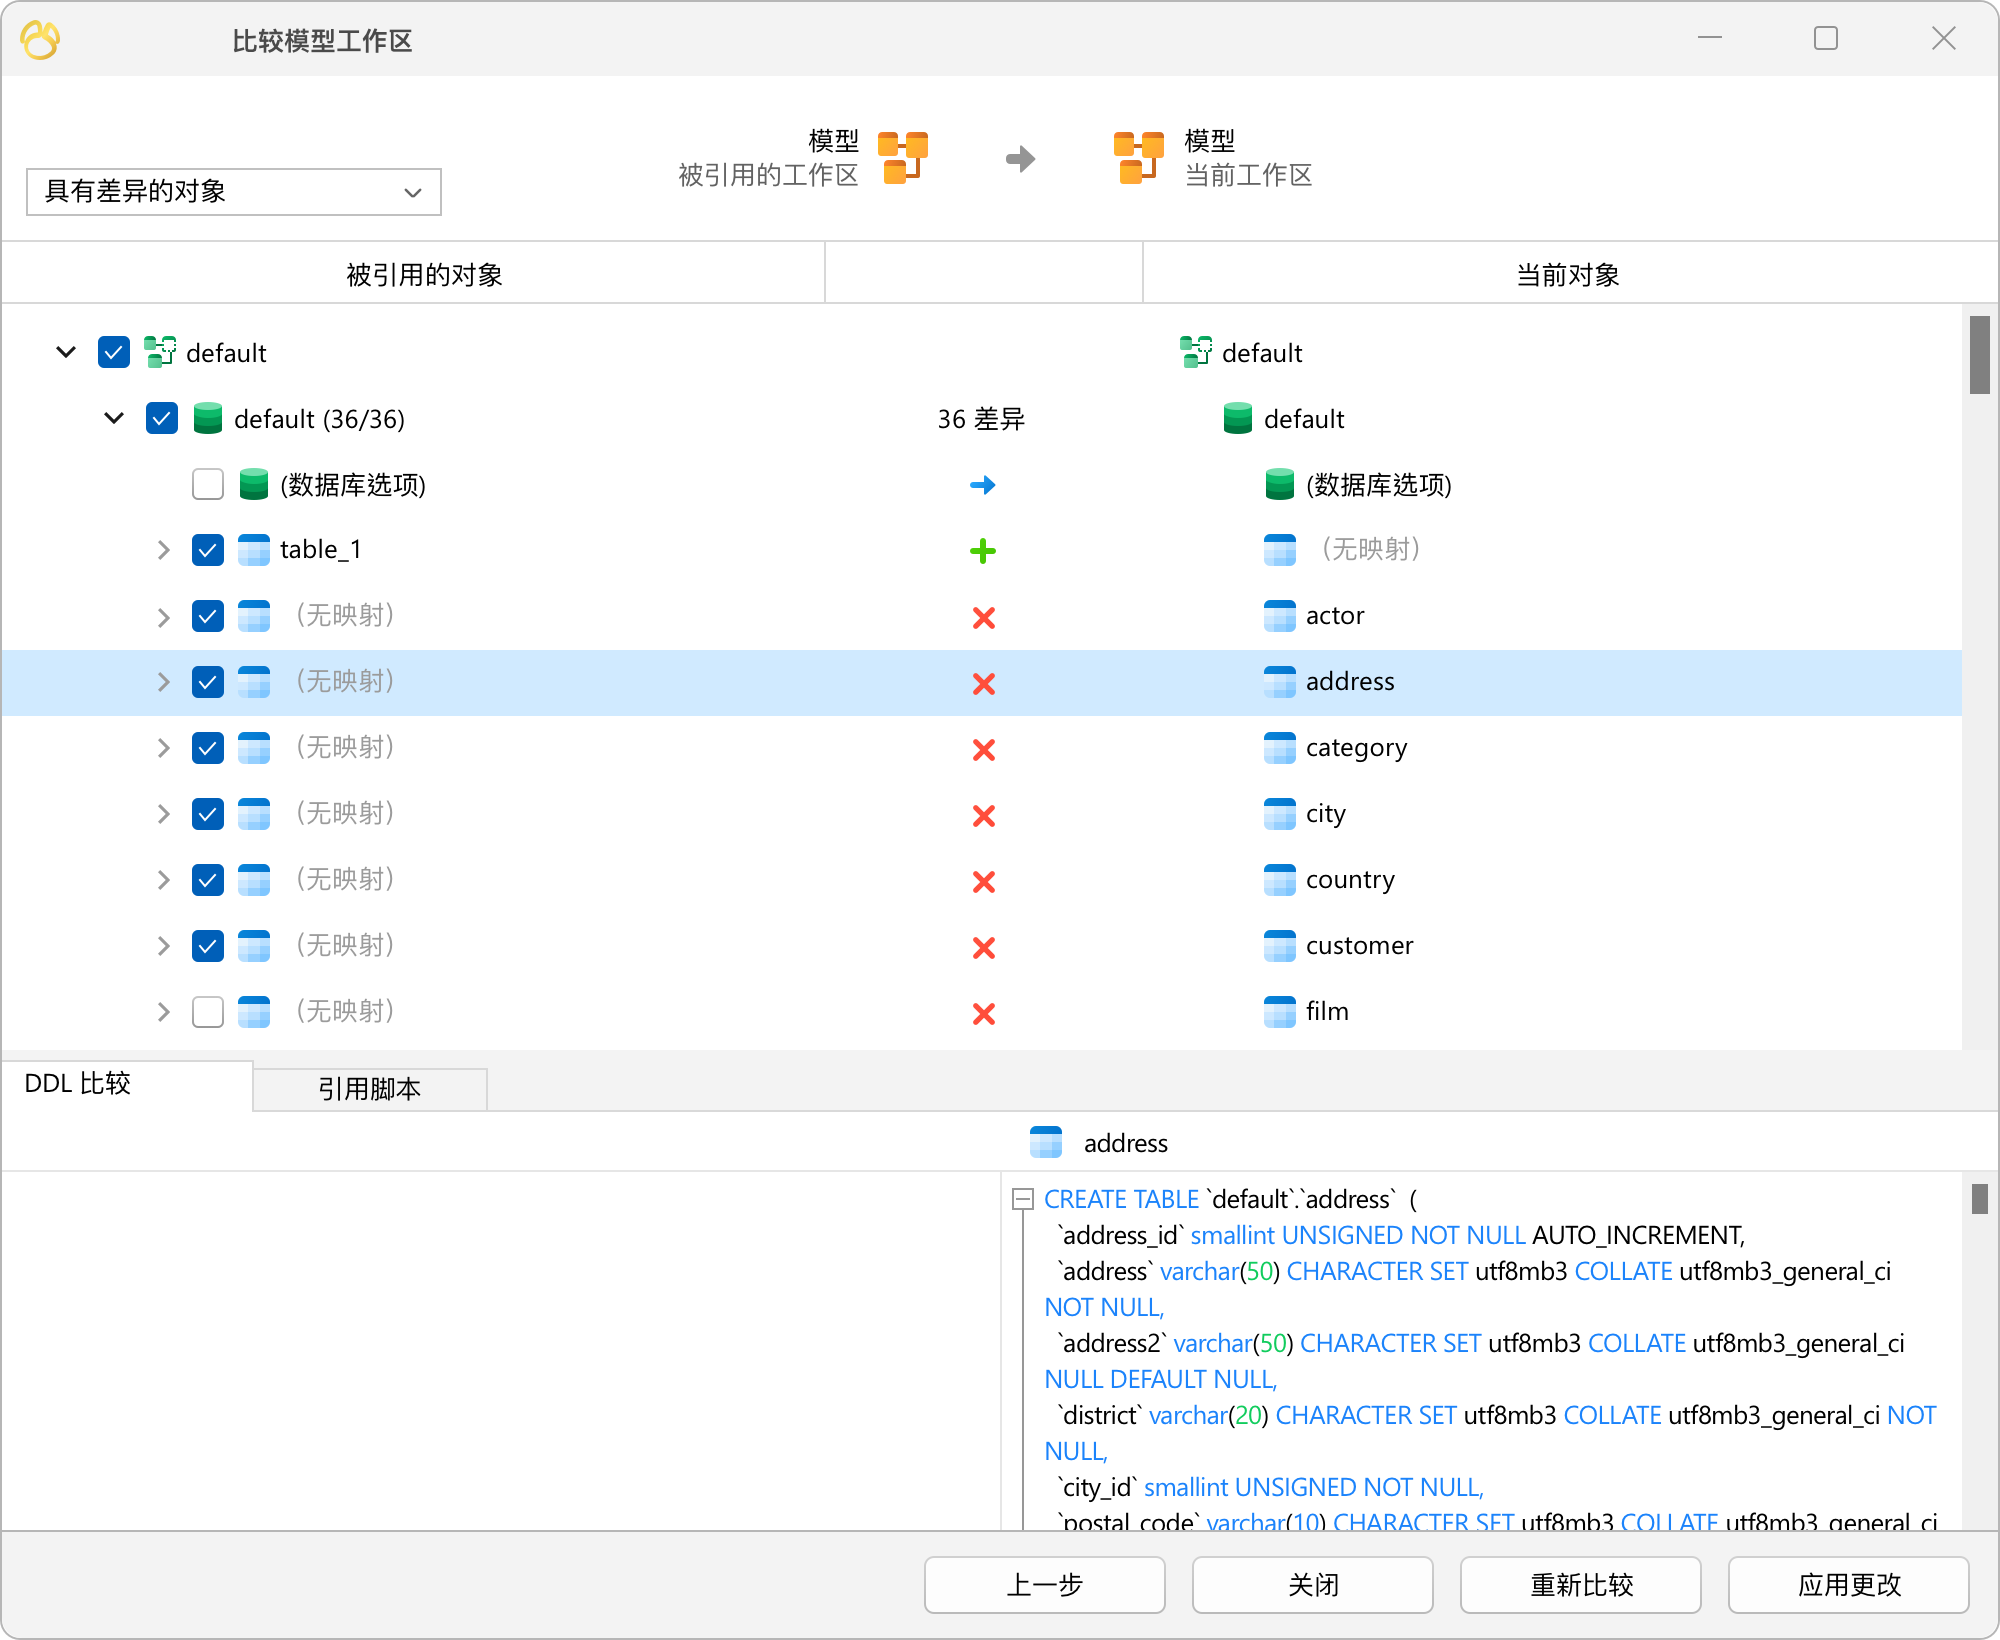Switch to the 引用脚本 tab
Screen dimensions: 2000x1640
tap(369, 1089)
